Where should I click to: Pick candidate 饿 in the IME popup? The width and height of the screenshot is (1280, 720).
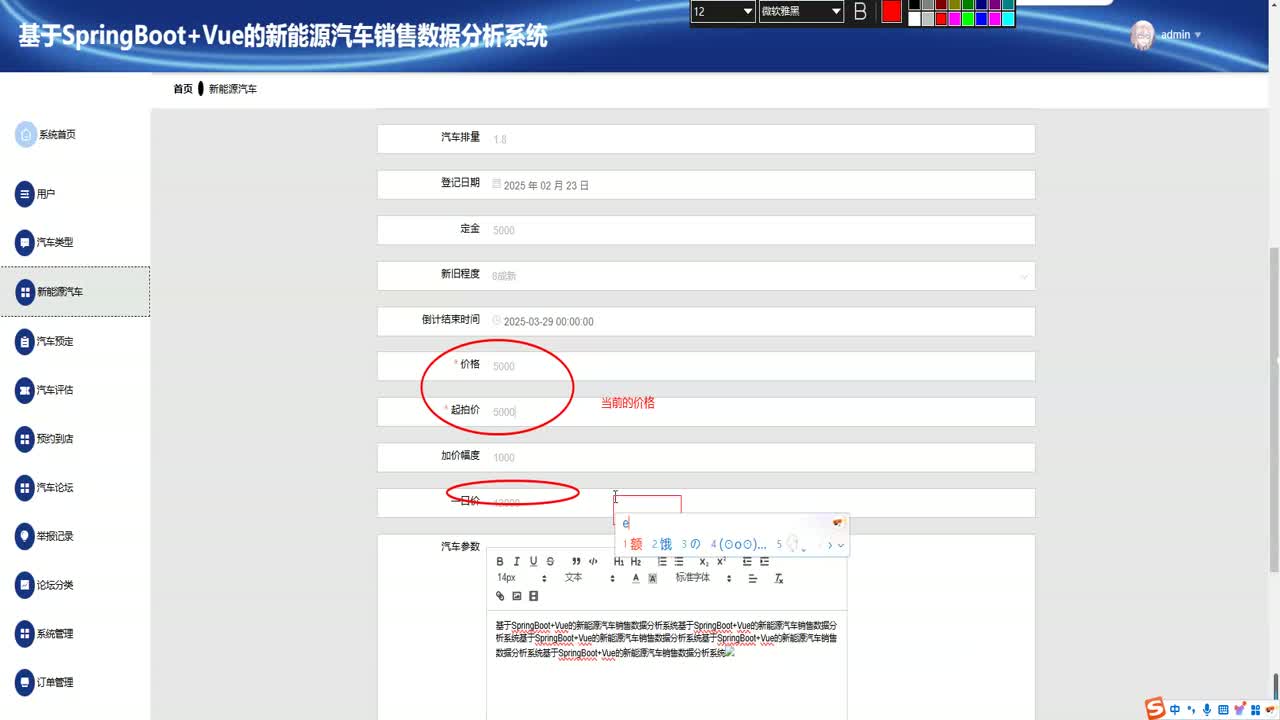tap(662, 545)
